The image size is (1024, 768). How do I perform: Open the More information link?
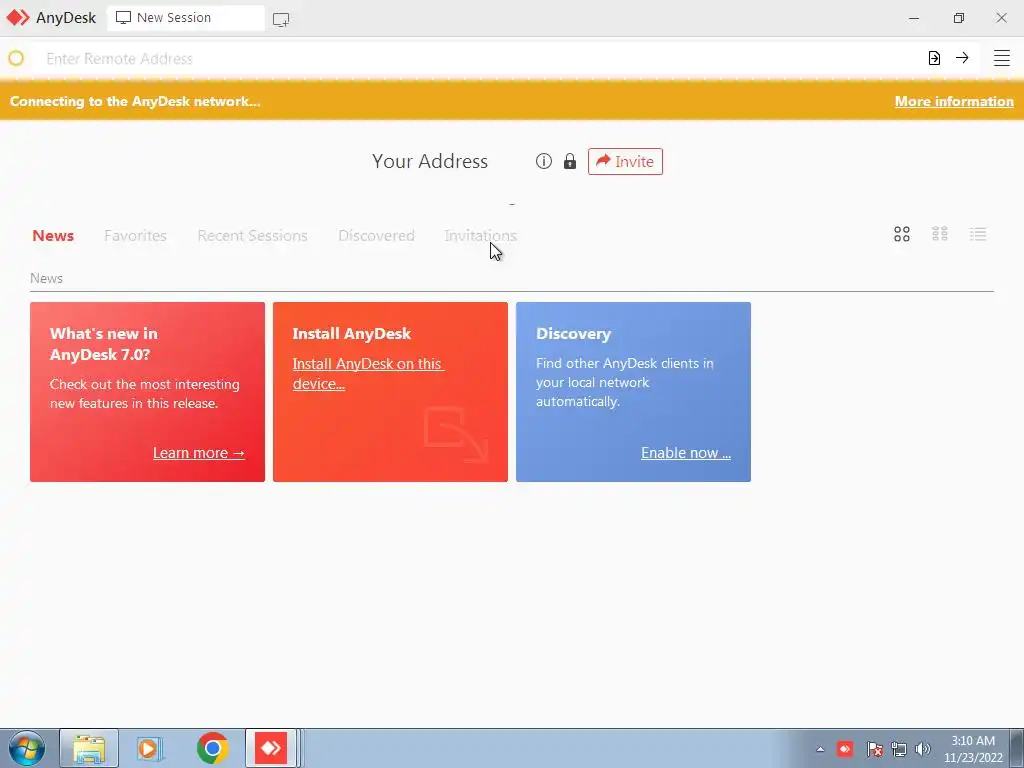pyautogui.click(x=954, y=101)
